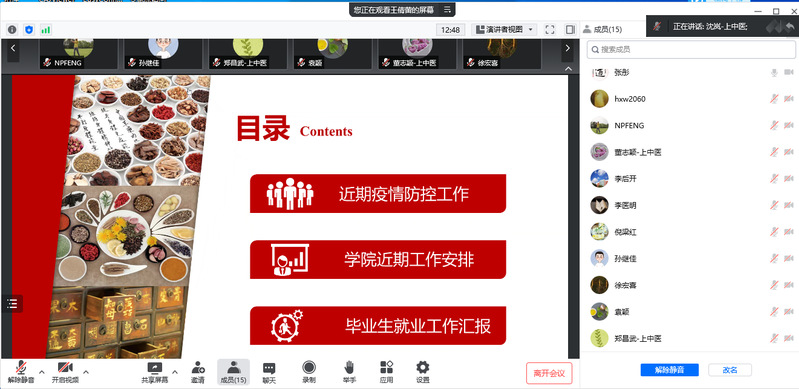Open the blue security shield icon
The width and height of the screenshot is (799, 389).
(x=29, y=30)
